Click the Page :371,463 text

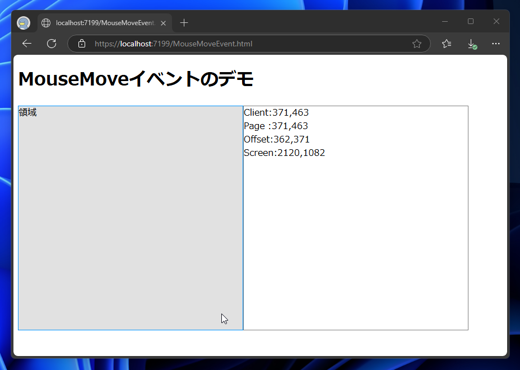tap(276, 126)
